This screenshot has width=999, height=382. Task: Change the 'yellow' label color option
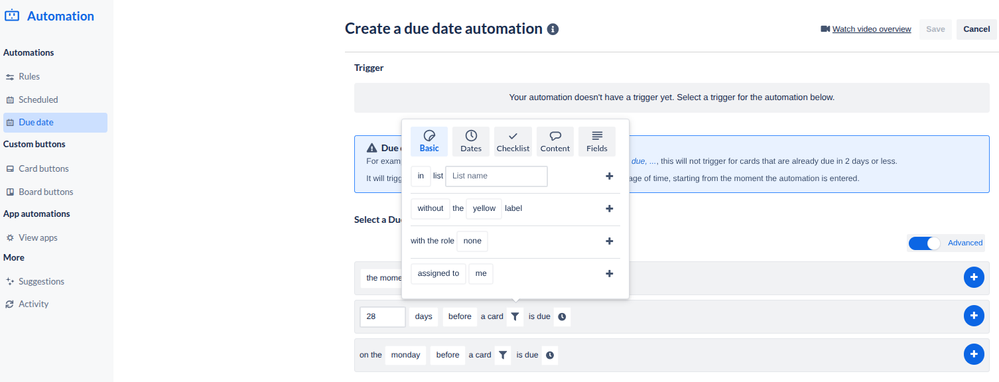[x=484, y=209]
